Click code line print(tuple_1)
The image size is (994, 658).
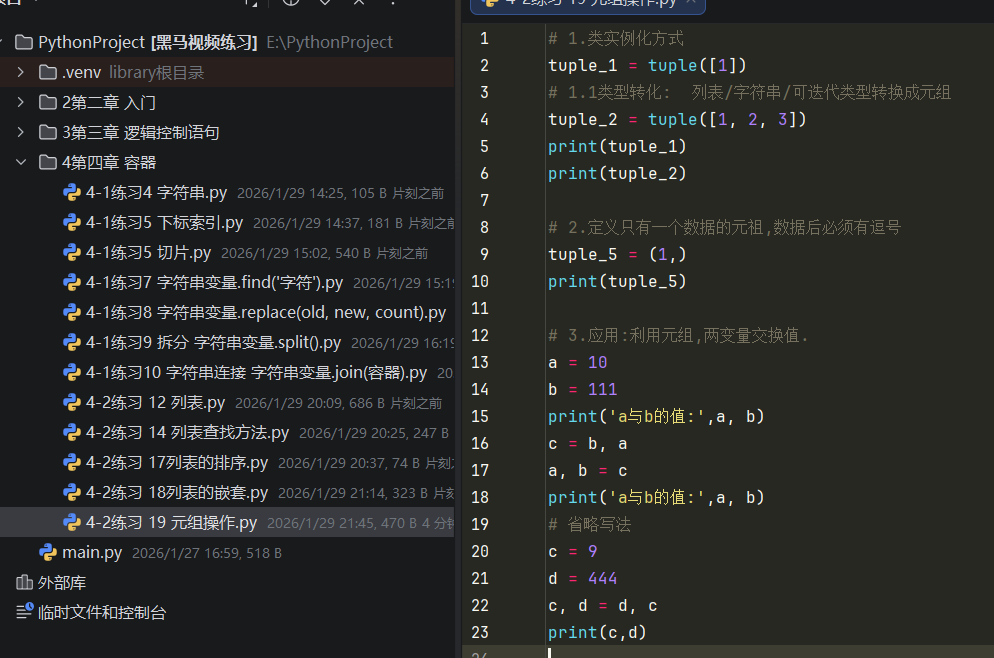(617, 146)
